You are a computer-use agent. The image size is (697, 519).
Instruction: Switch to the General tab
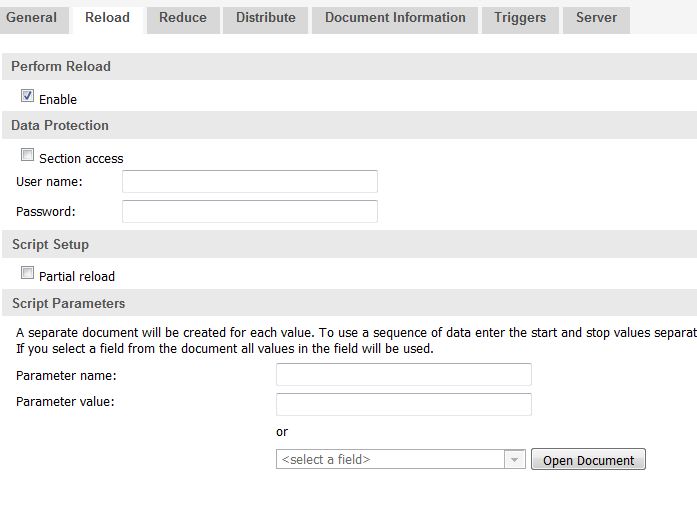tap(31, 18)
